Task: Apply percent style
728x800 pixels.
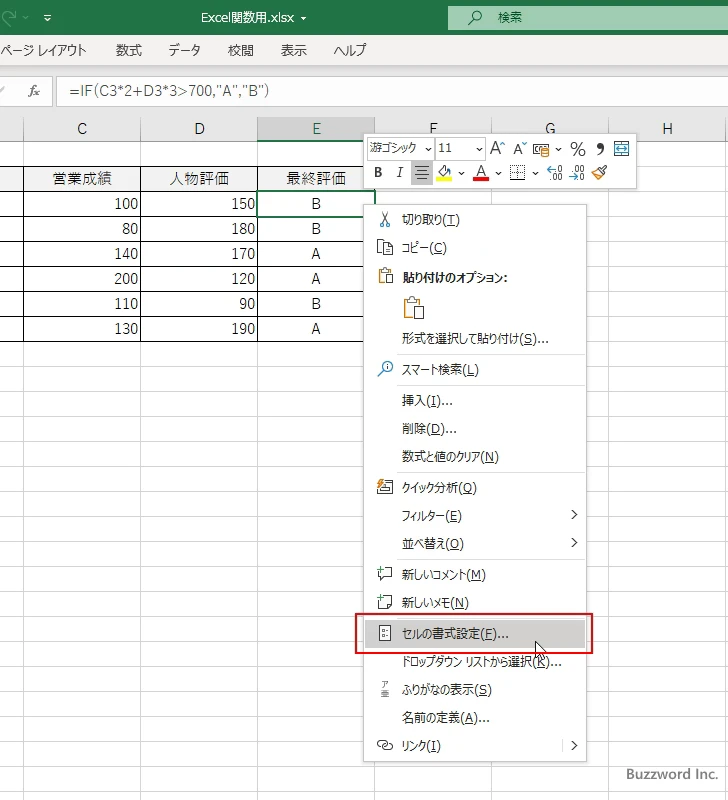Action: (x=578, y=149)
